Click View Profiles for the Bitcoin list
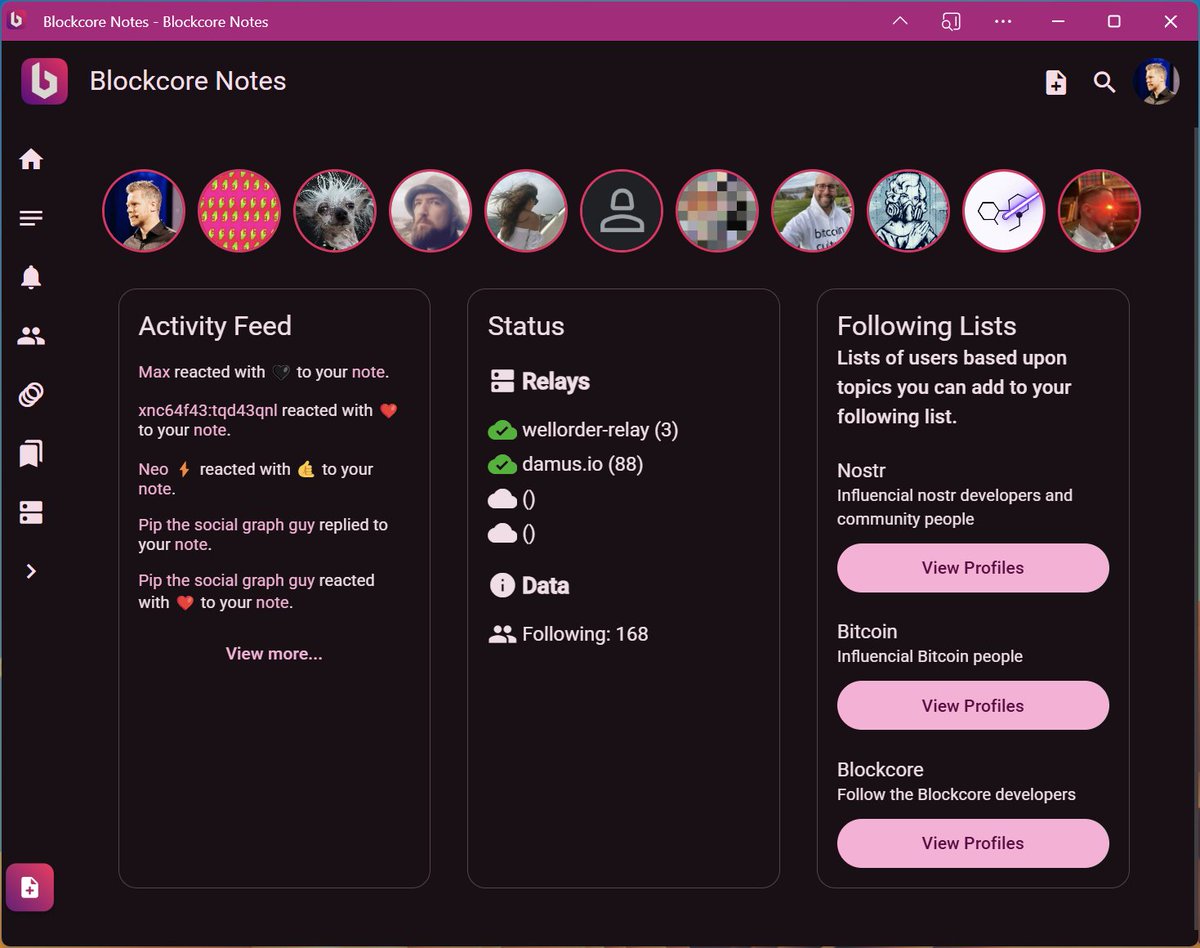Image resolution: width=1200 pixels, height=948 pixels. coord(972,705)
